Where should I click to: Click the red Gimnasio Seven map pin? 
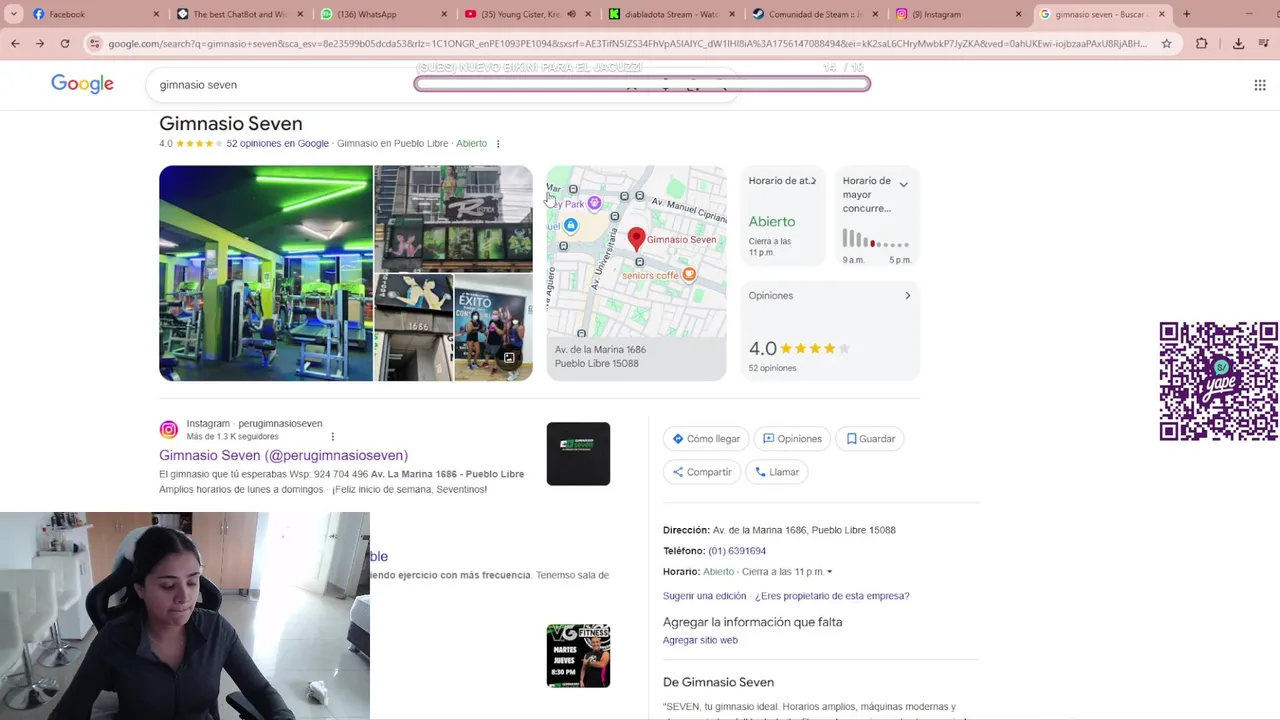[x=636, y=240]
